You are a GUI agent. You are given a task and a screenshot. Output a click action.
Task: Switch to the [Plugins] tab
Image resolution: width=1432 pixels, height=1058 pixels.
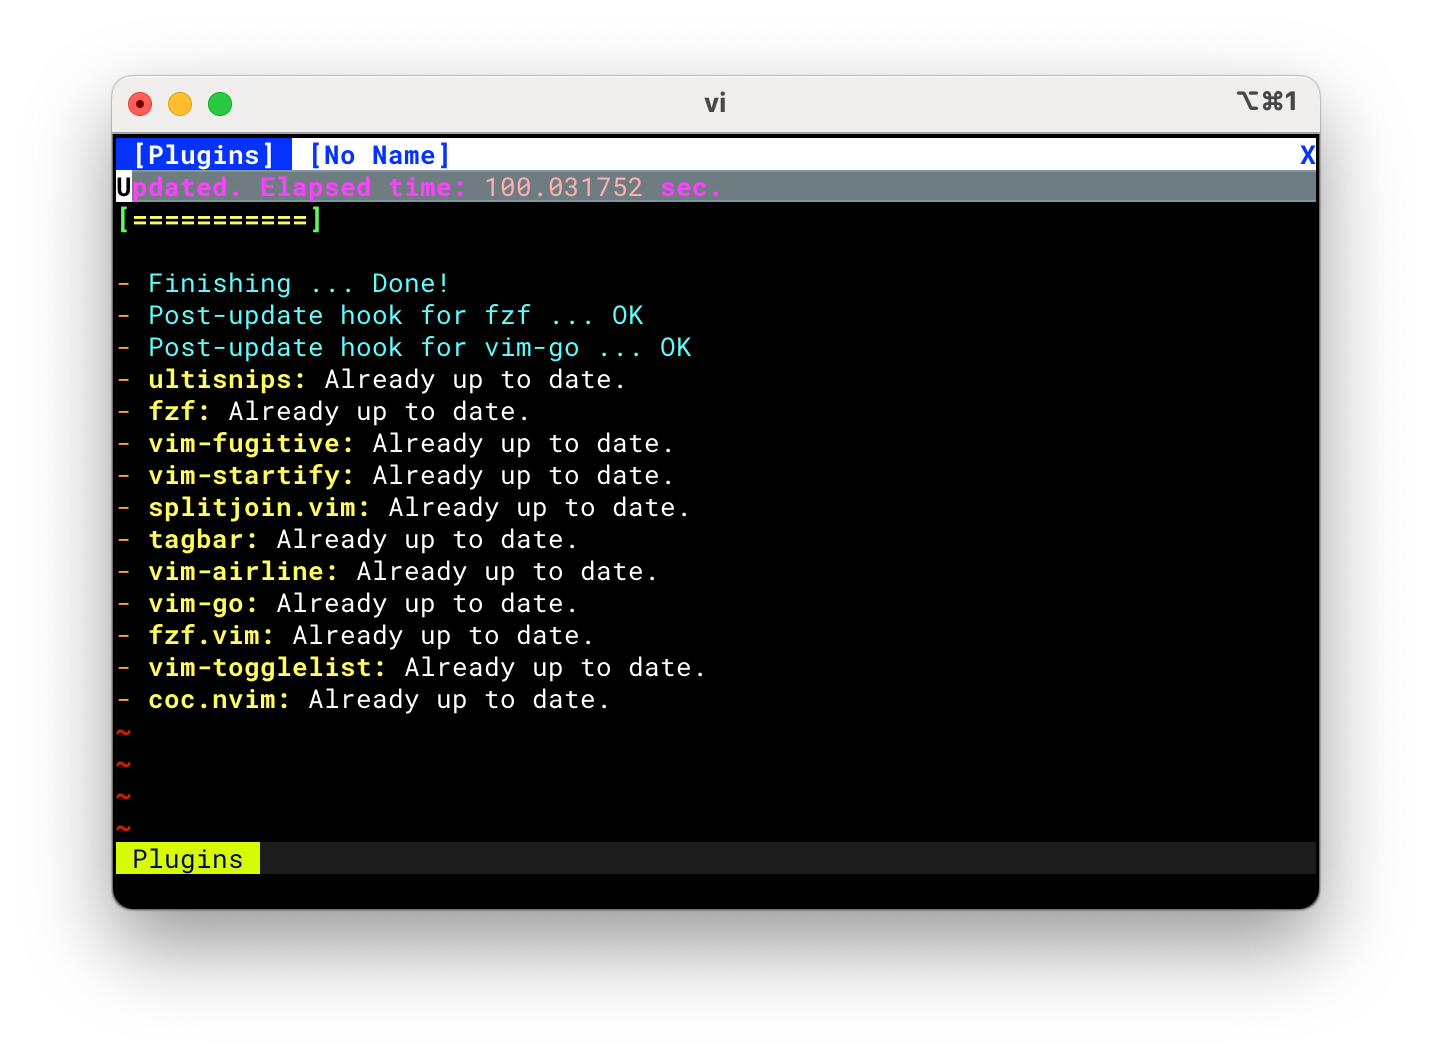click(204, 155)
